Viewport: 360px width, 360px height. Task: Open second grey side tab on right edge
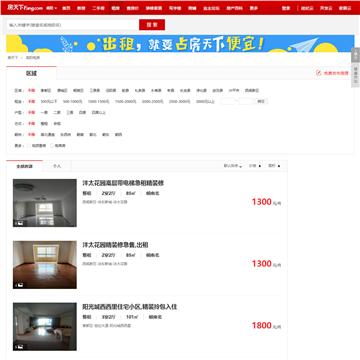tap(355, 75)
